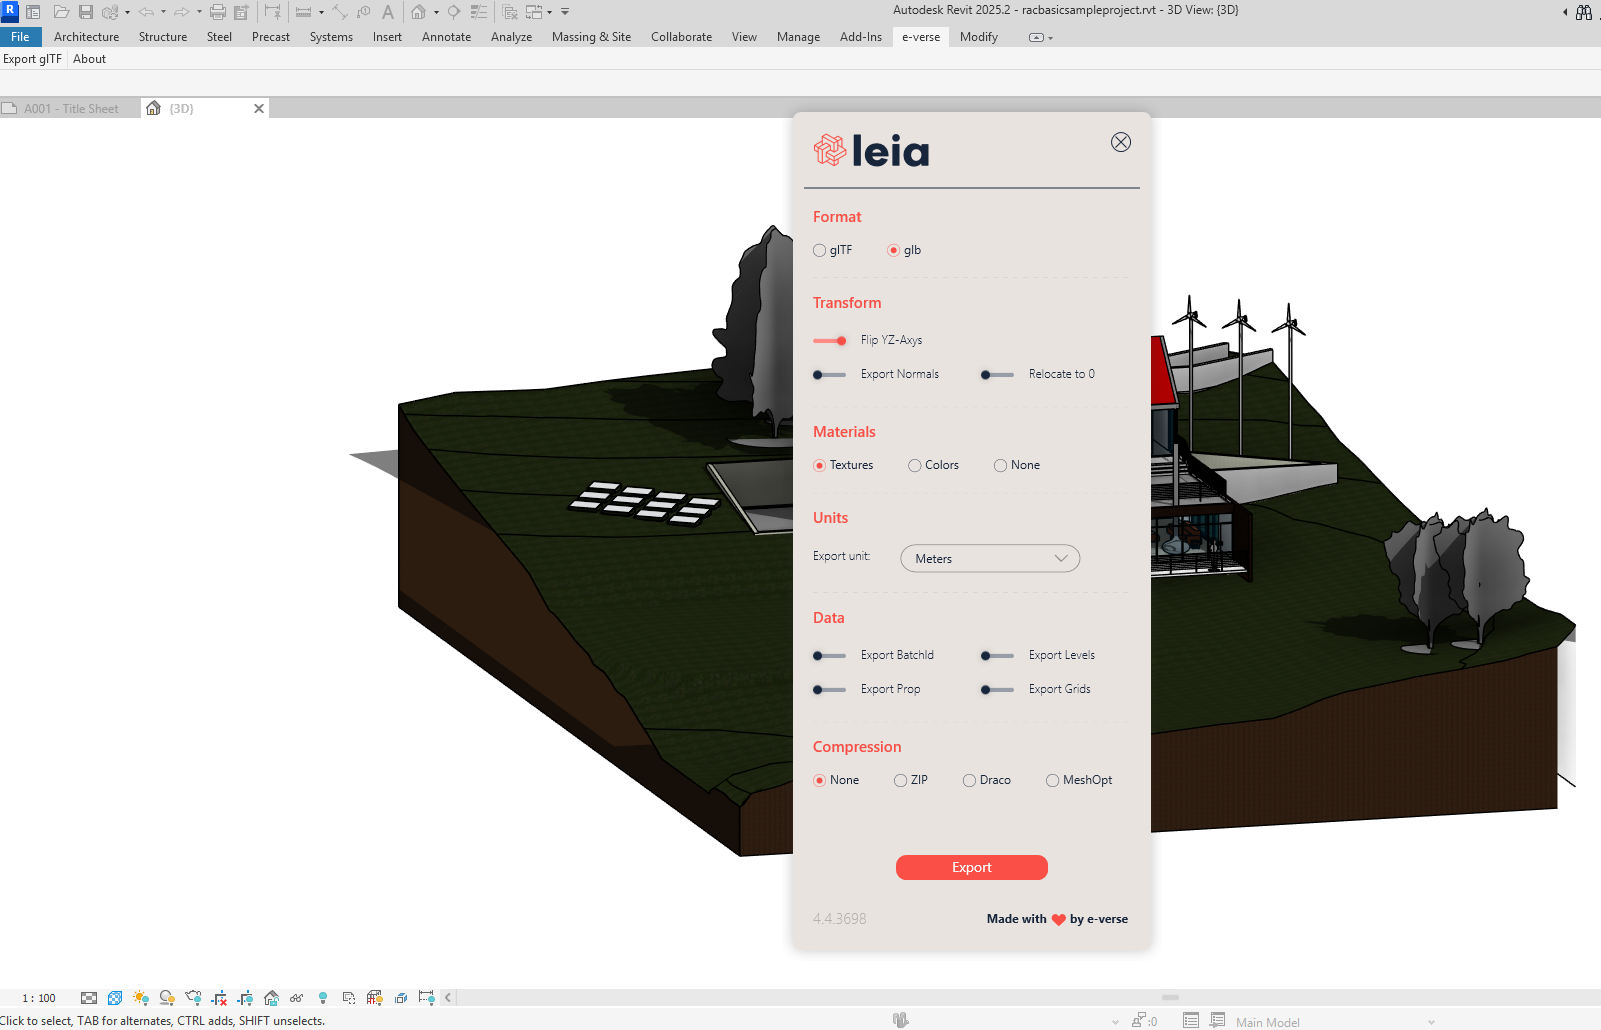Toggle Shadows icon in view control bar
The image size is (1601, 1030).
point(167,998)
